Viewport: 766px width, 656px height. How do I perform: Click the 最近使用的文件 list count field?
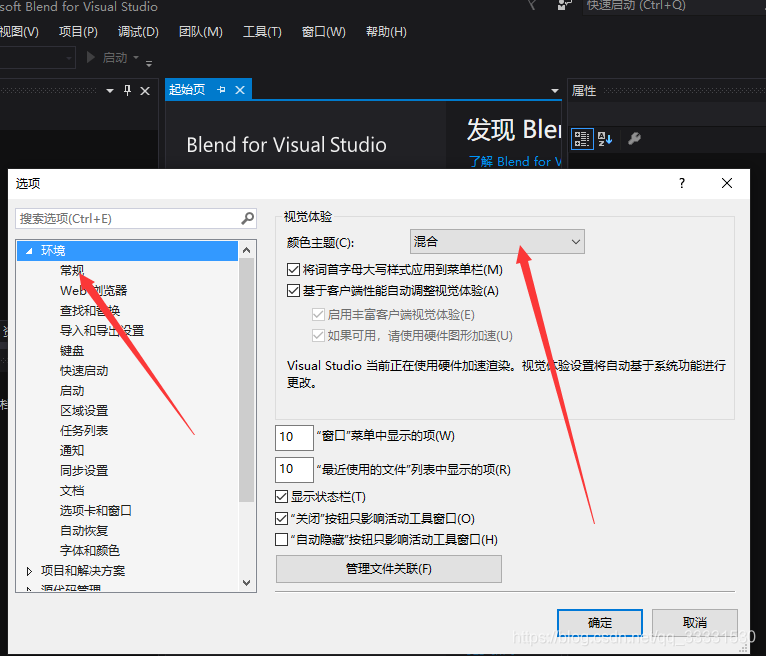pyautogui.click(x=294, y=469)
